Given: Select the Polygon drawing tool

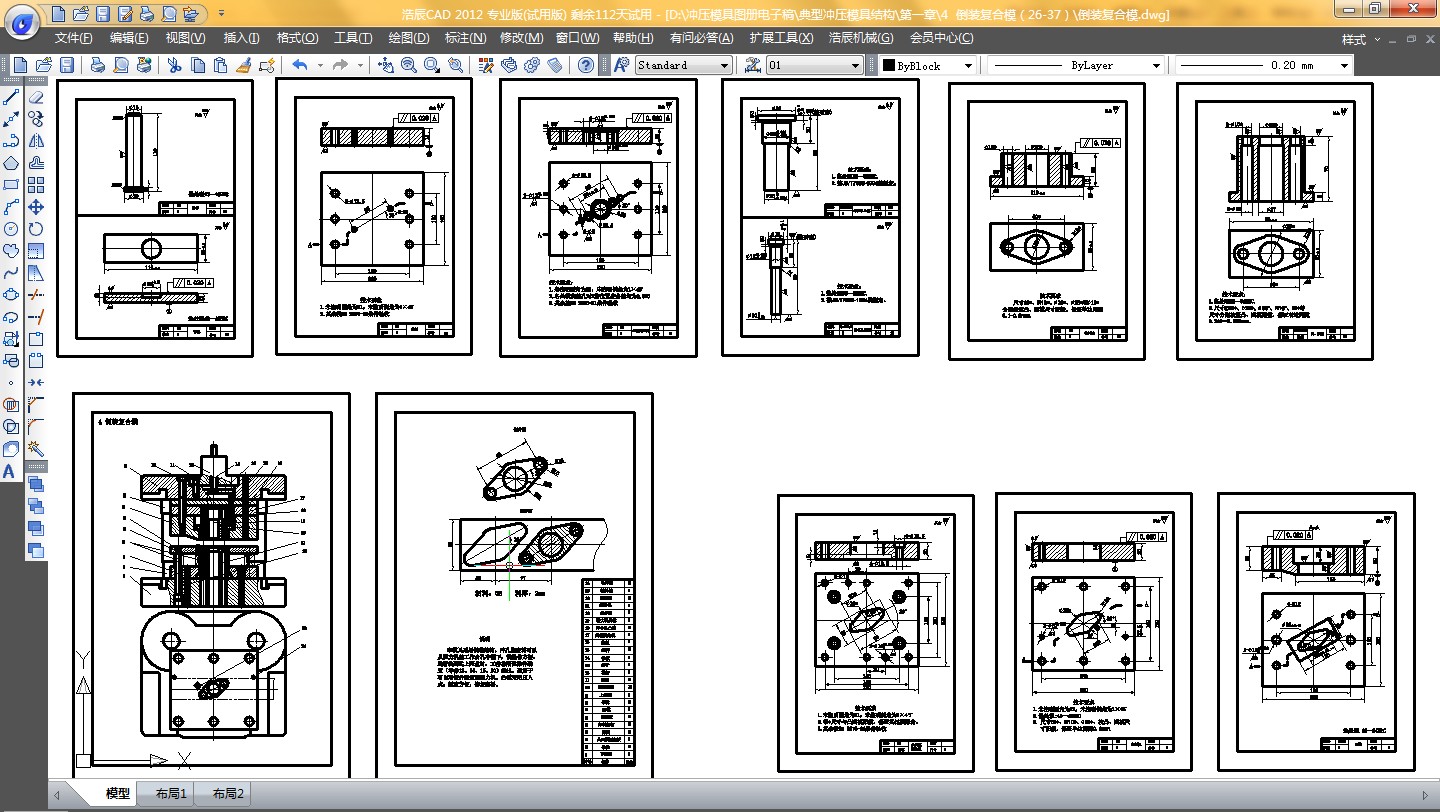Looking at the screenshot, I should click(x=12, y=163).
